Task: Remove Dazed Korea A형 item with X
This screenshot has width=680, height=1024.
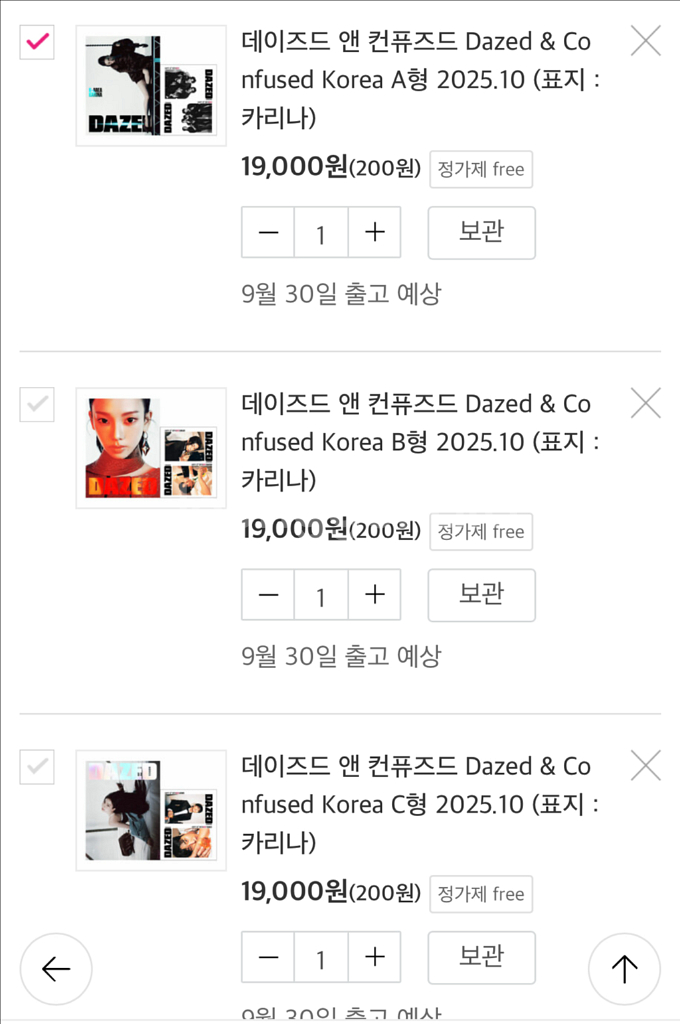Action: tap(646, 41)
